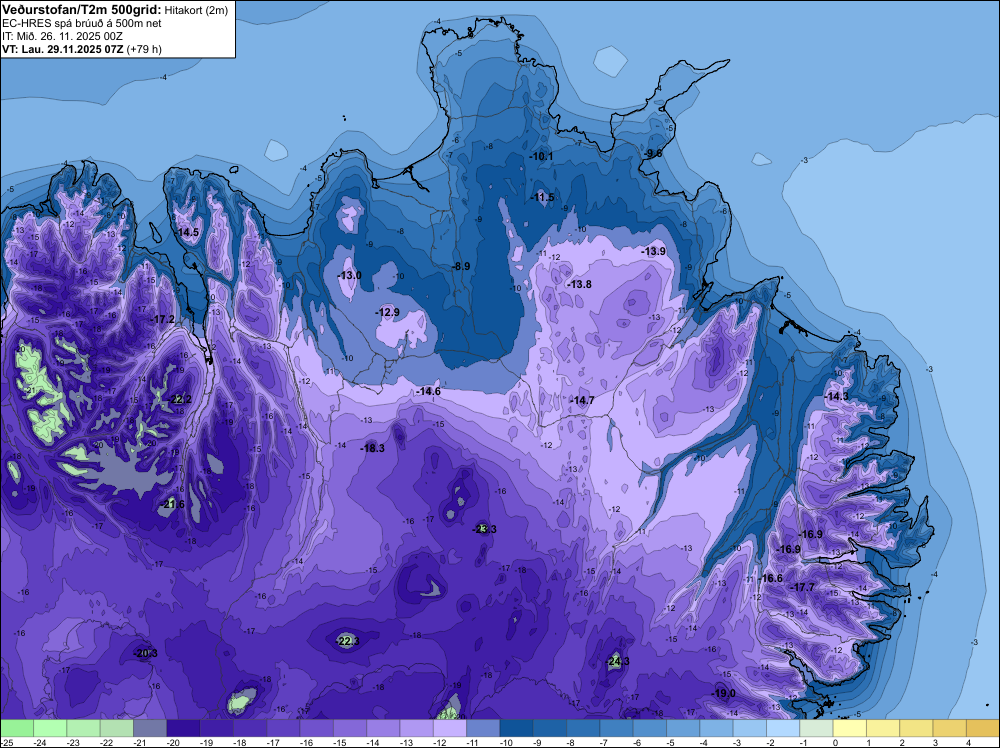
Task: Click the -22.2 temperature value on map
Action: [180, 399]
